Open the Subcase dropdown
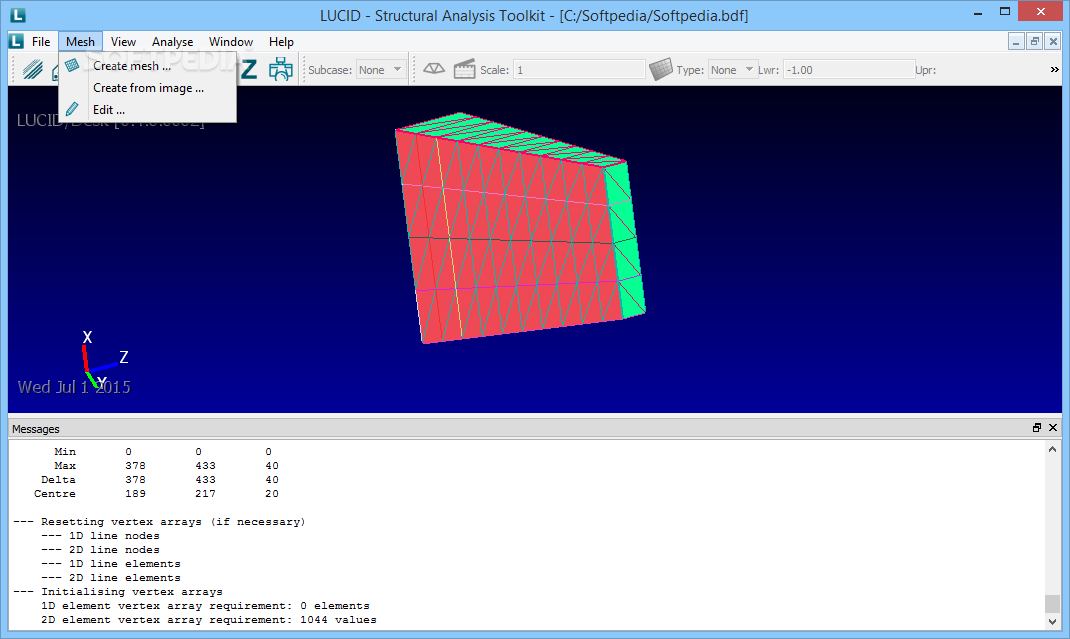The height and width of the screenshot is (639, 1070). 380,70
